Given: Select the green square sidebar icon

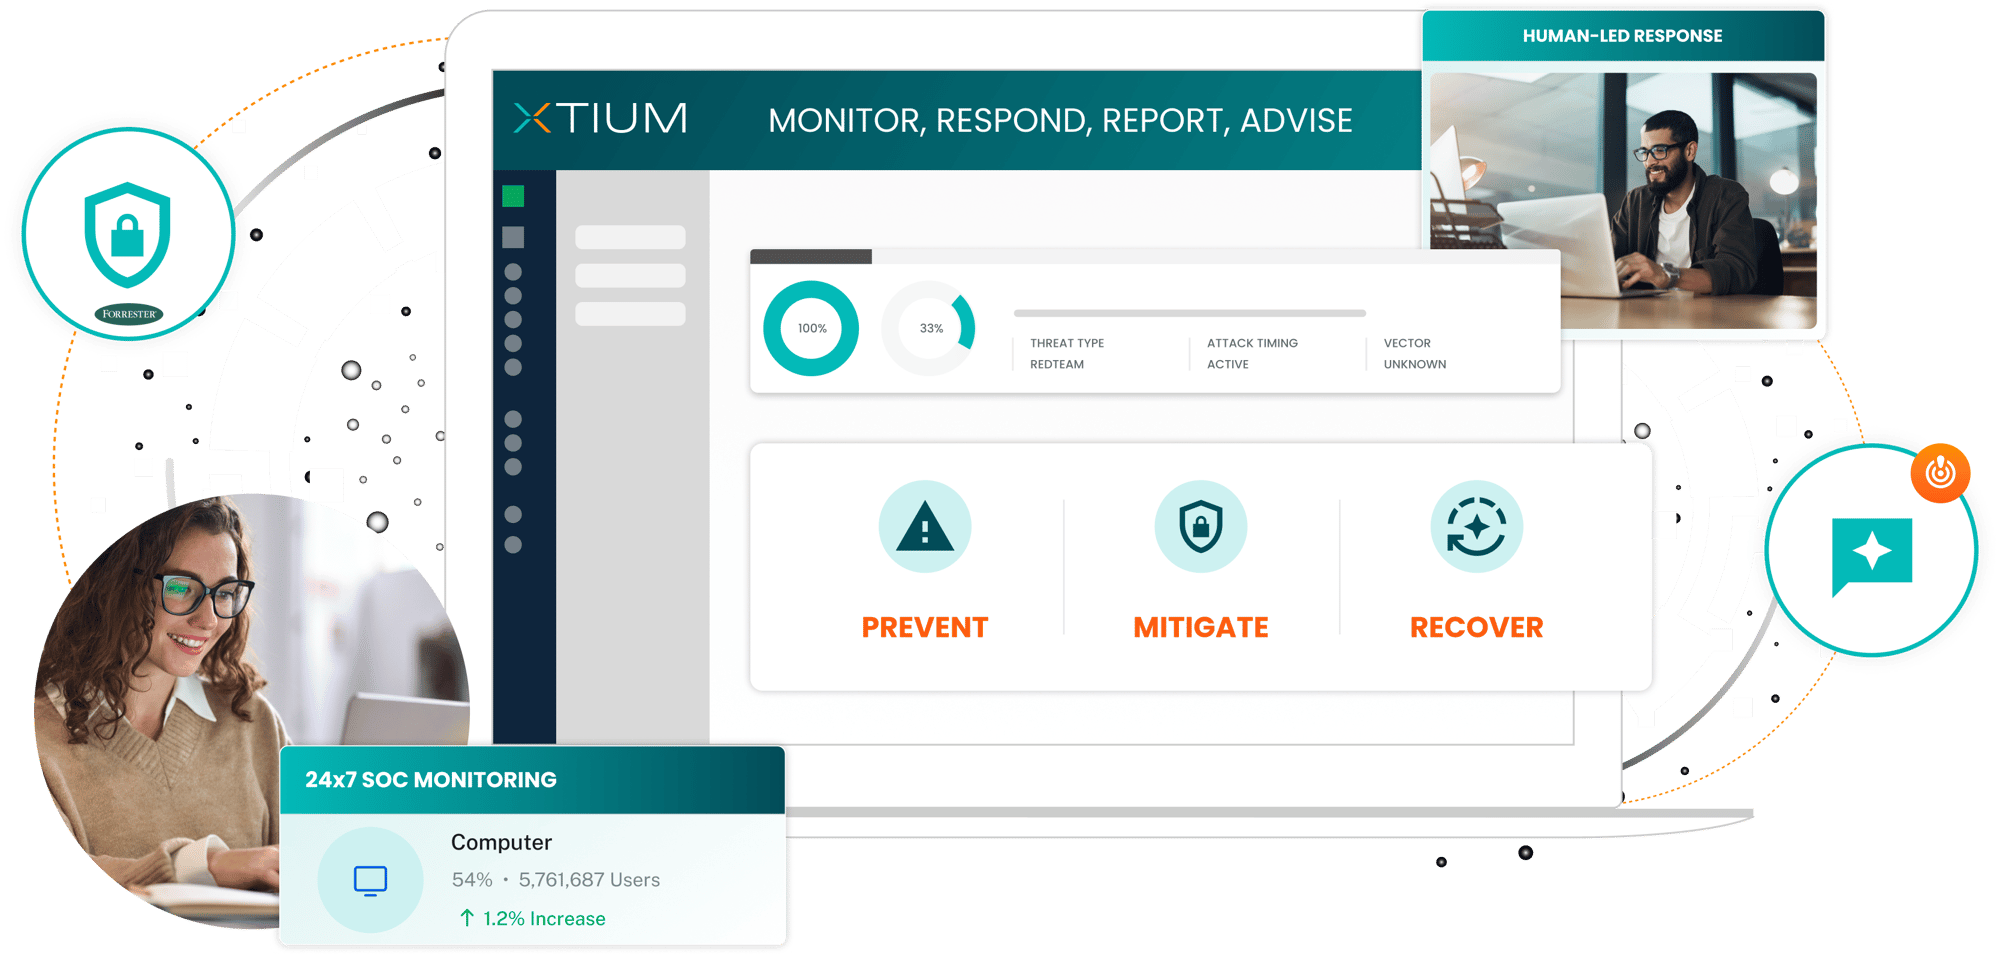Looking at the screenshot, I should coord(513,196).
